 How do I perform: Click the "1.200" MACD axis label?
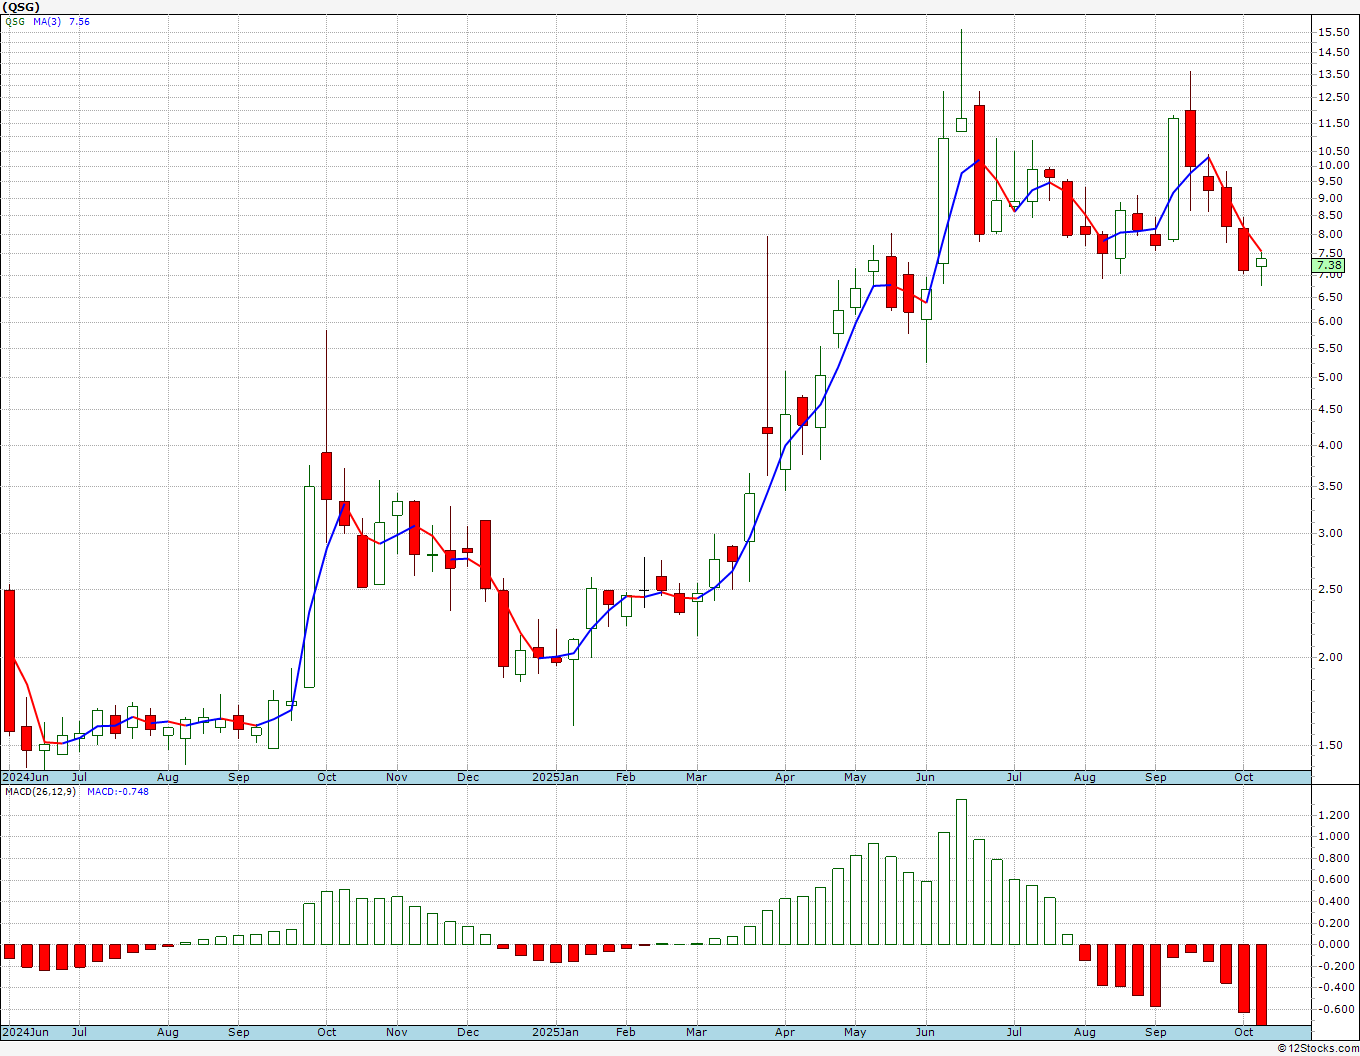pyautogui.click(x=1333, y=815)
